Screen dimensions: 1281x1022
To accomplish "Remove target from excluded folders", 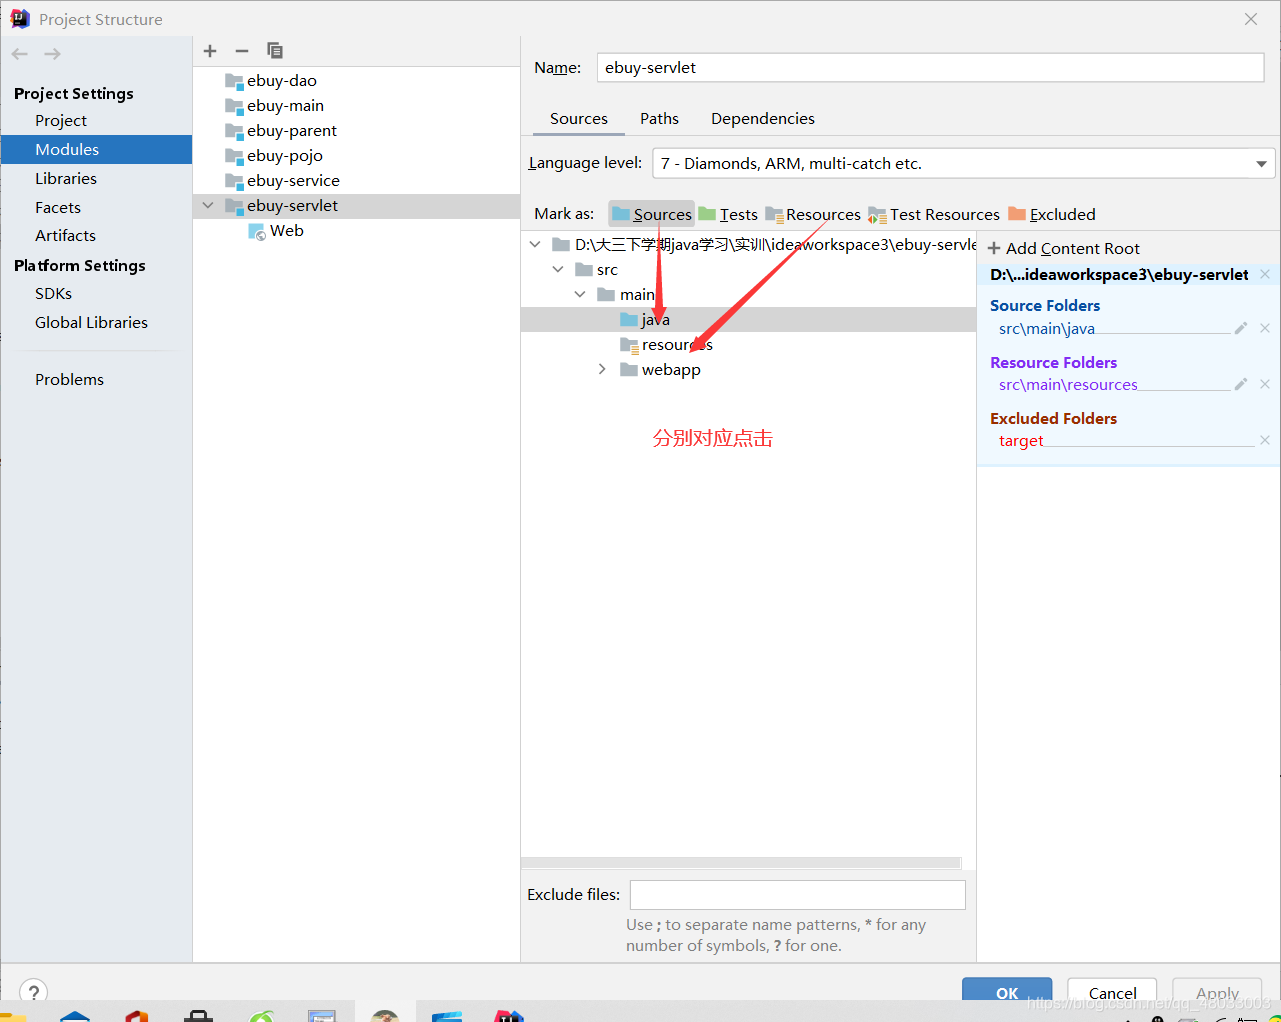I will pyautogui.click(x=1265, y=440).
